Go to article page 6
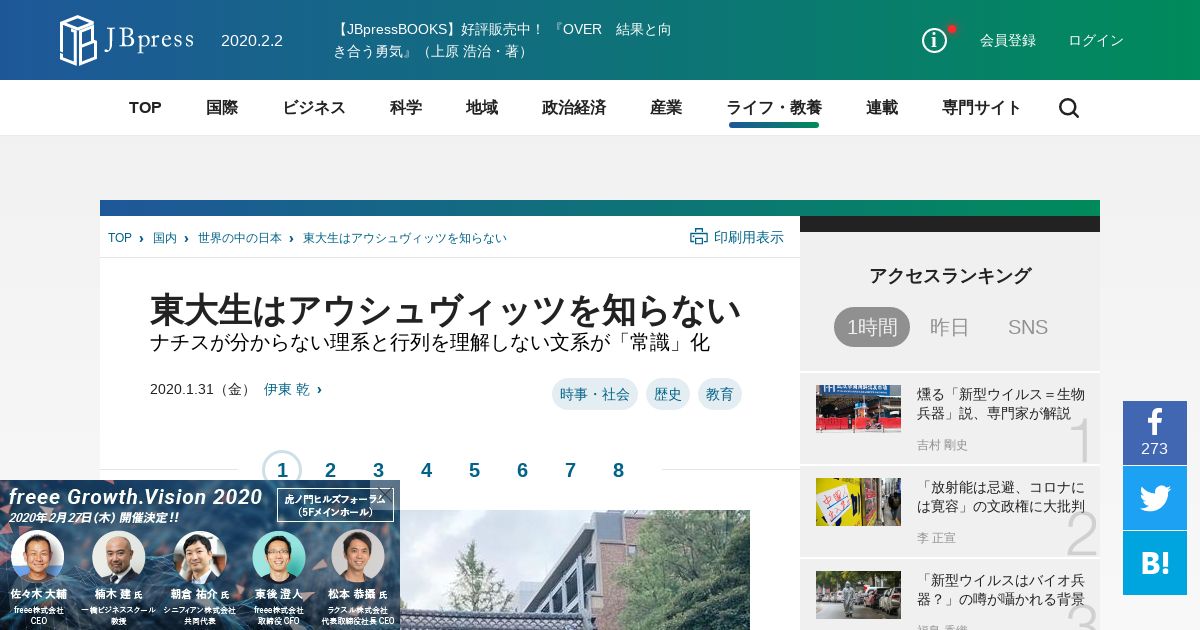The height and width of the screenshot is (630, 1200). (522, 470)
